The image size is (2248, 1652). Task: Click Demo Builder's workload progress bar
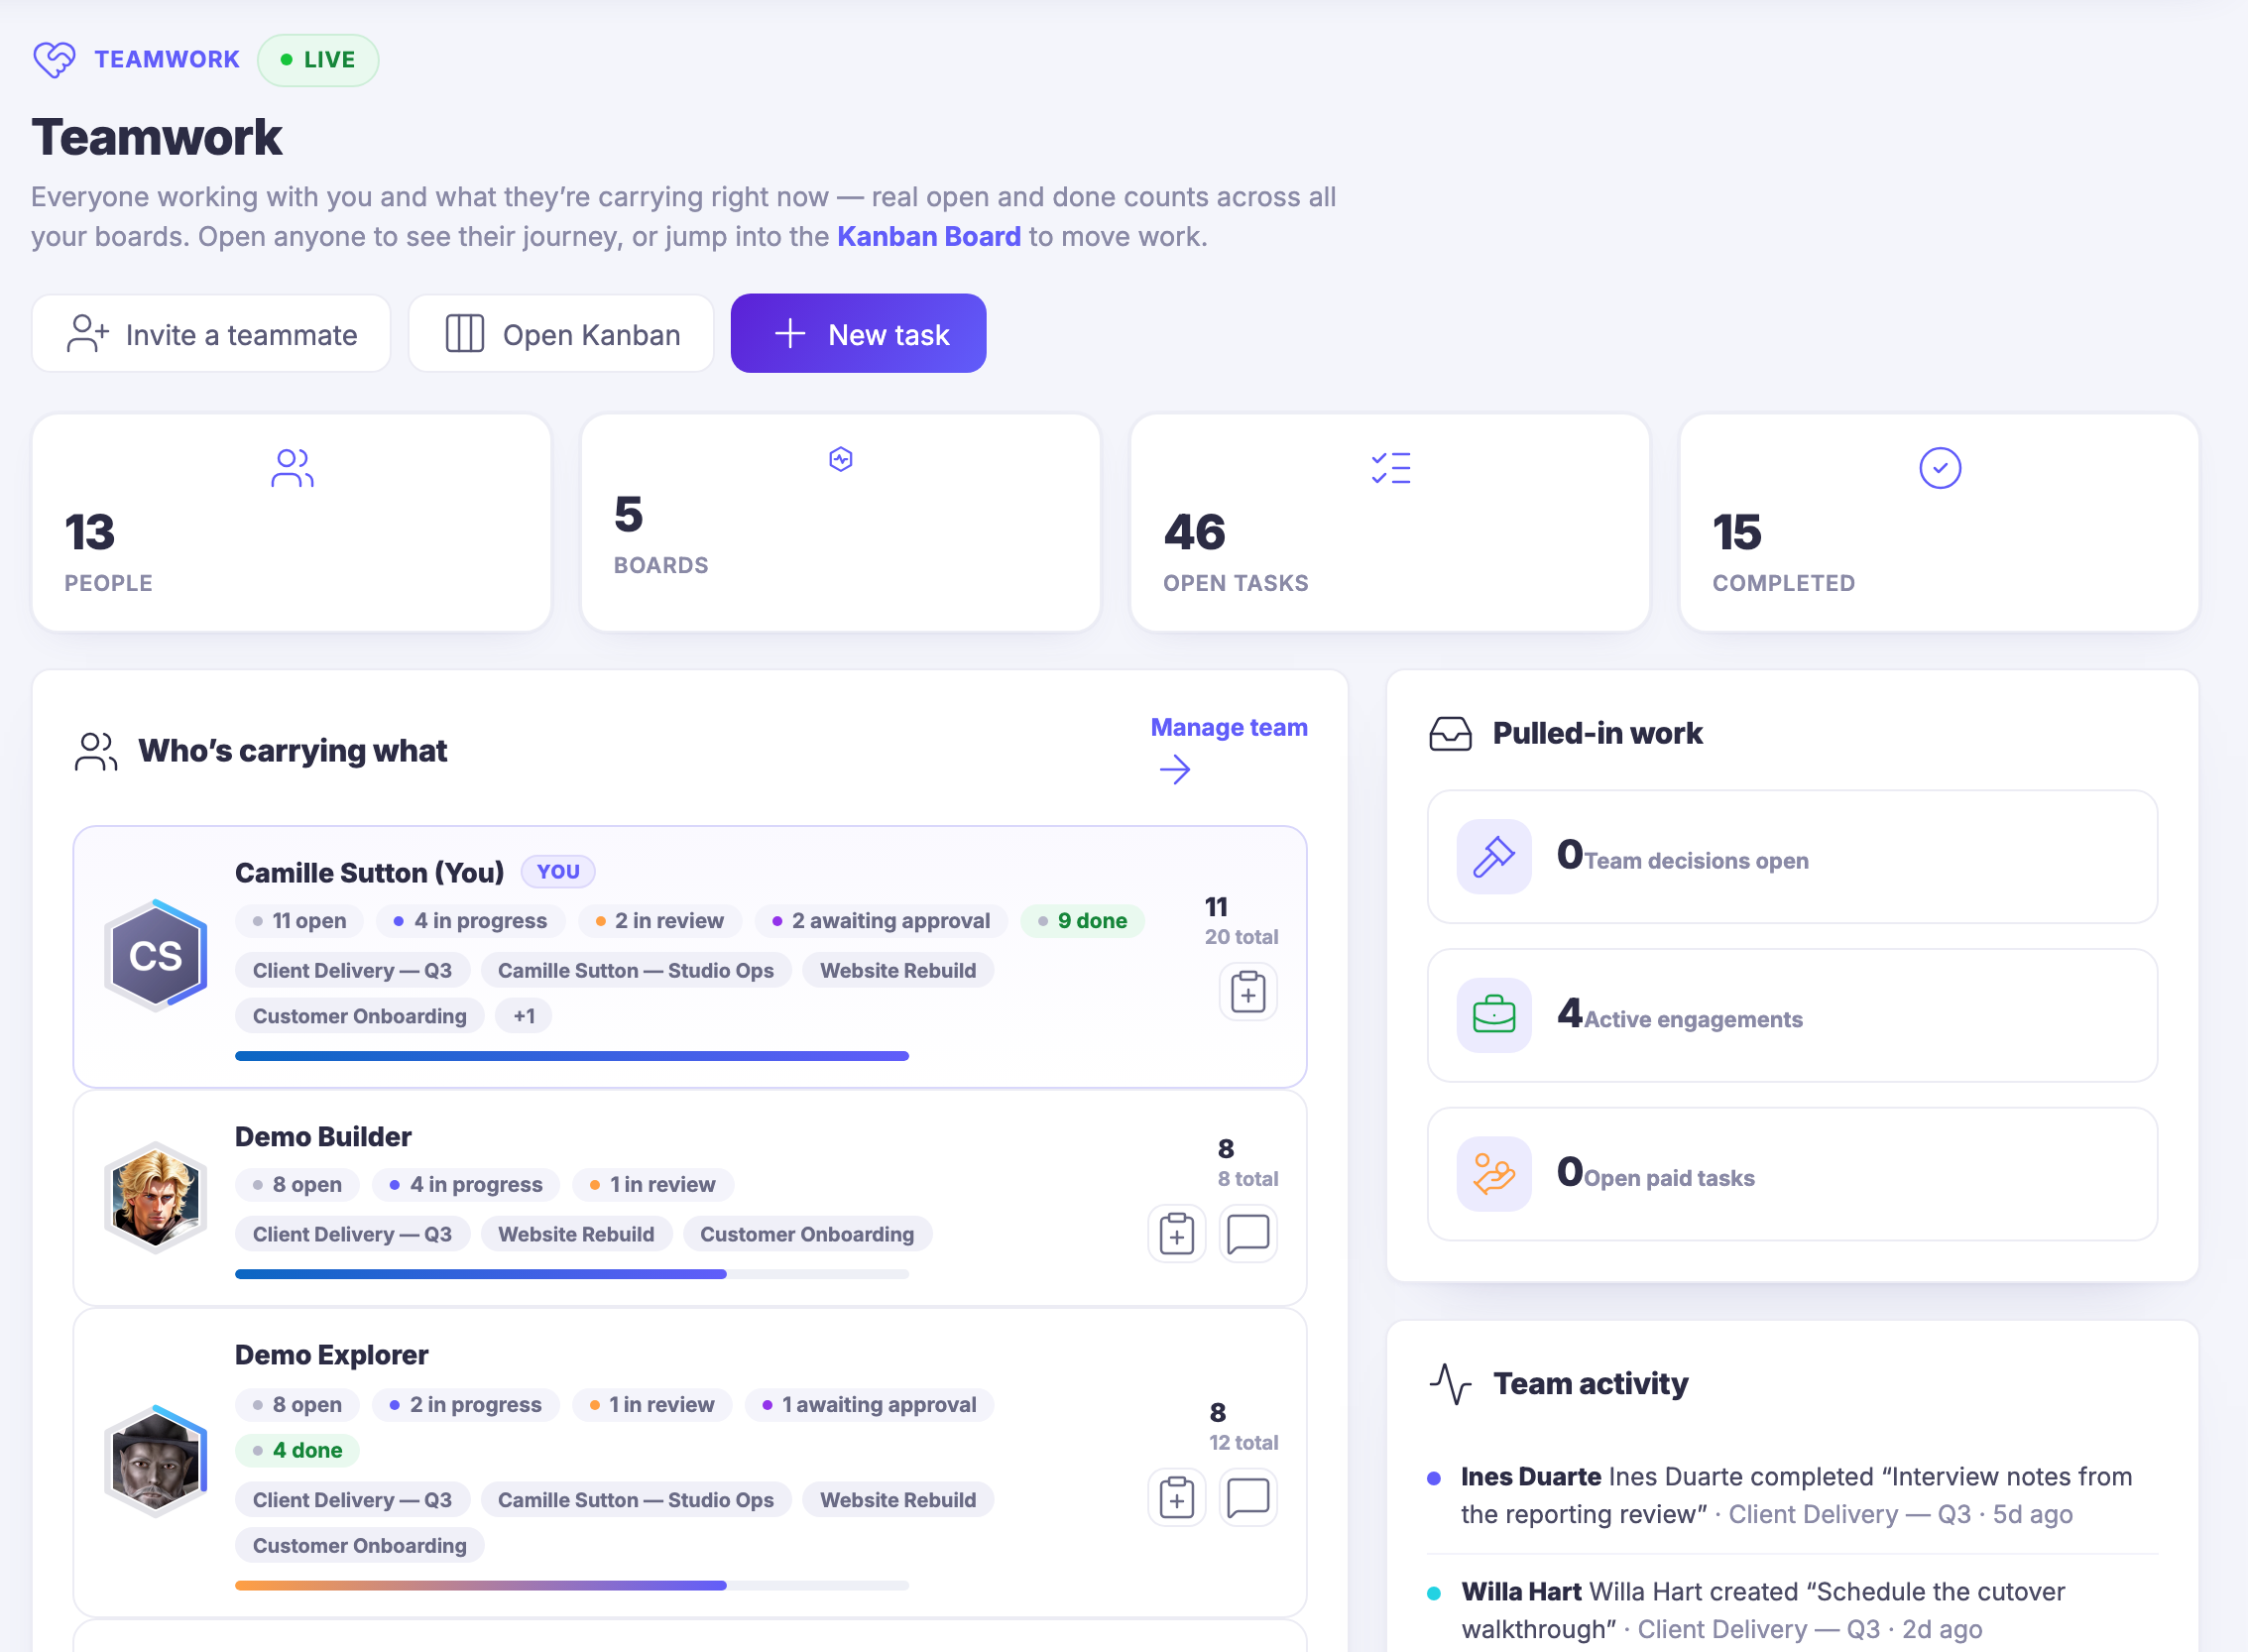(x=571, y=1274)
